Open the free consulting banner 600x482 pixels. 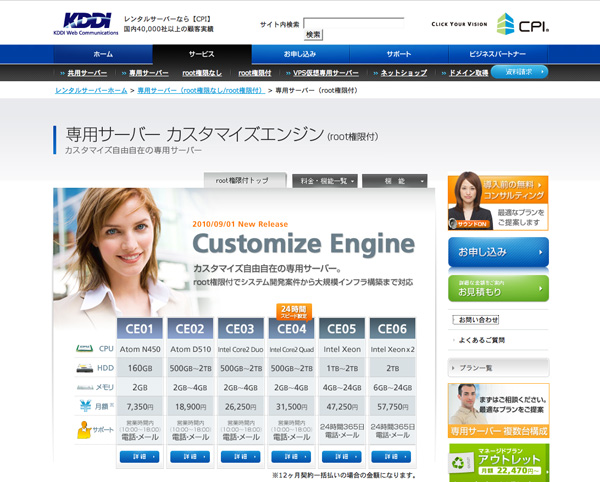tap(498, 202)
